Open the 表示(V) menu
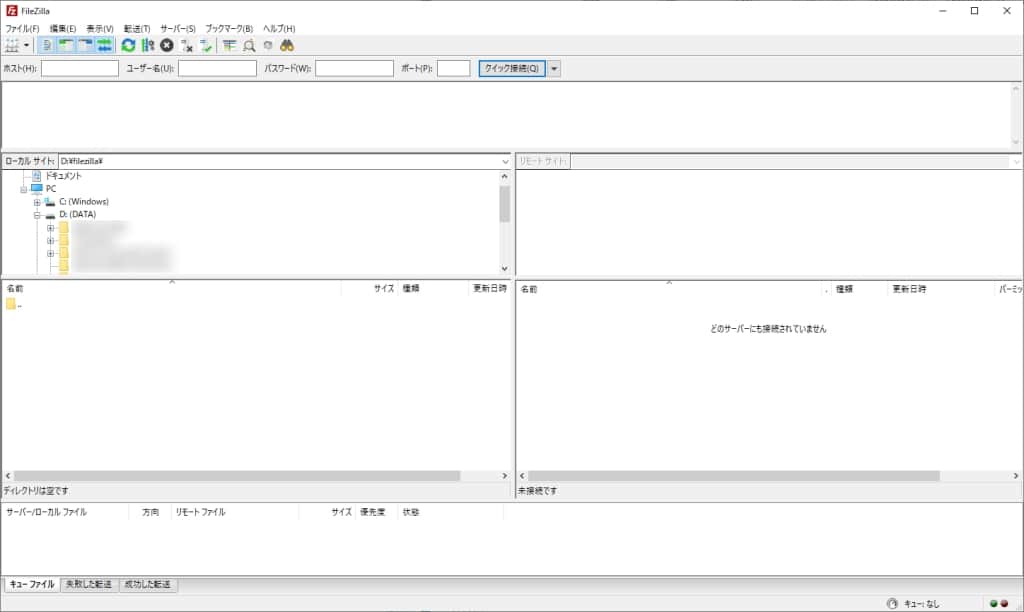 [x=100, y=29]
